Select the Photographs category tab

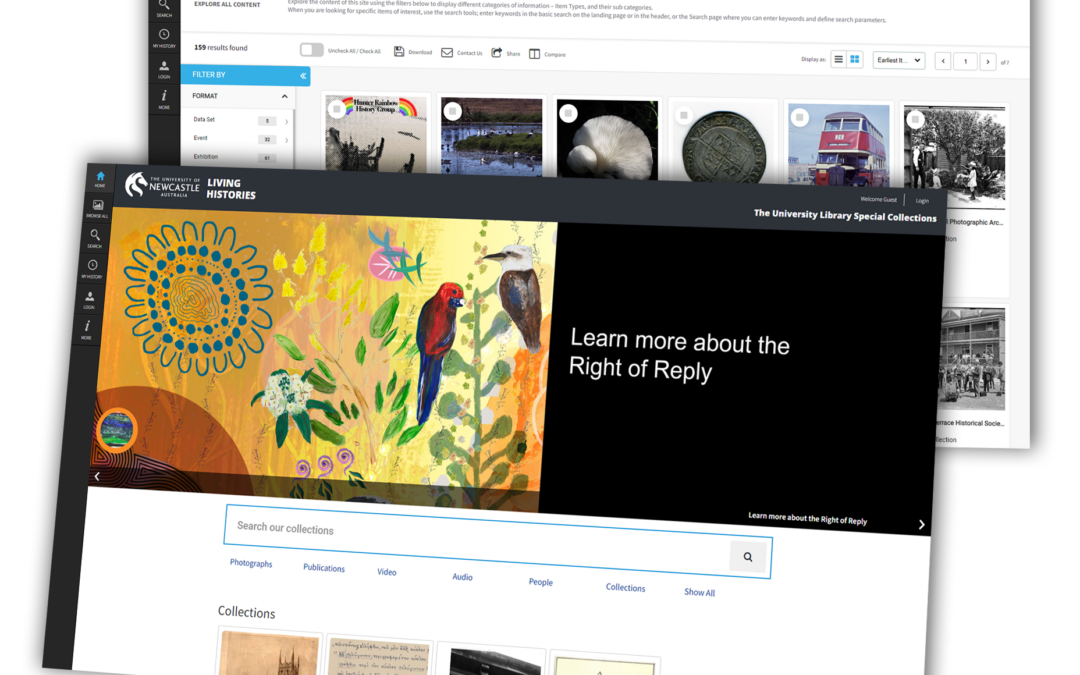pyautogui.click(x=251, y=563)
